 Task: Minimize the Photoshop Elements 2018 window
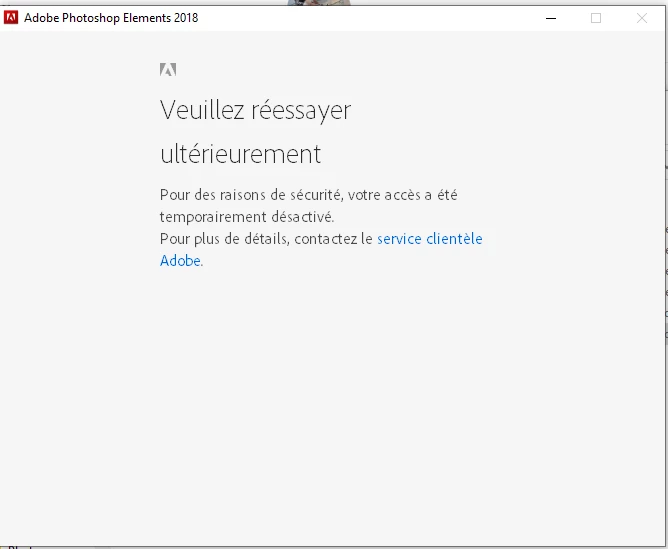[551, 18]
